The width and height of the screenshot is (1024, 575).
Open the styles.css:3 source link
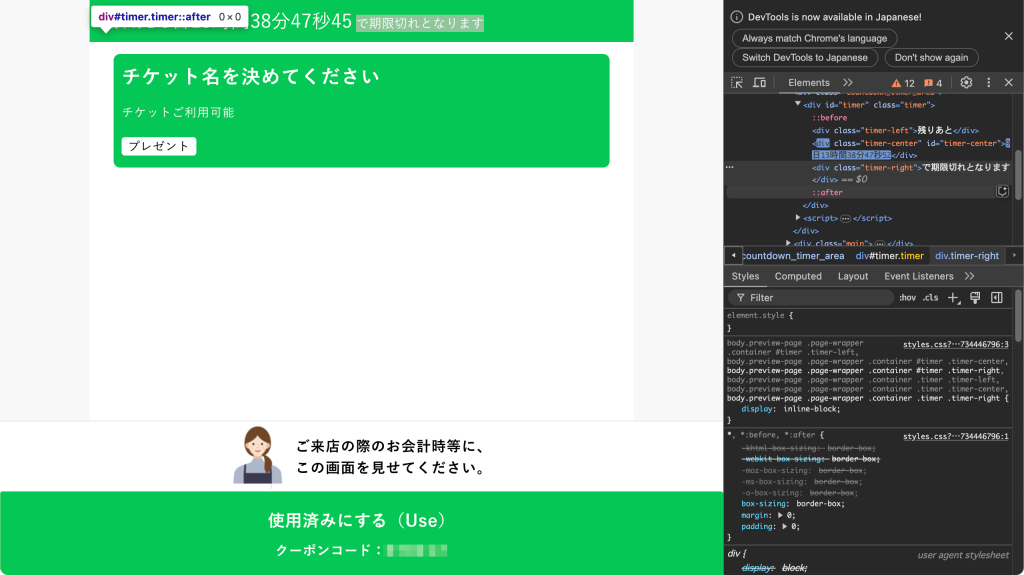pyautogui.click(x=955, y=344)
